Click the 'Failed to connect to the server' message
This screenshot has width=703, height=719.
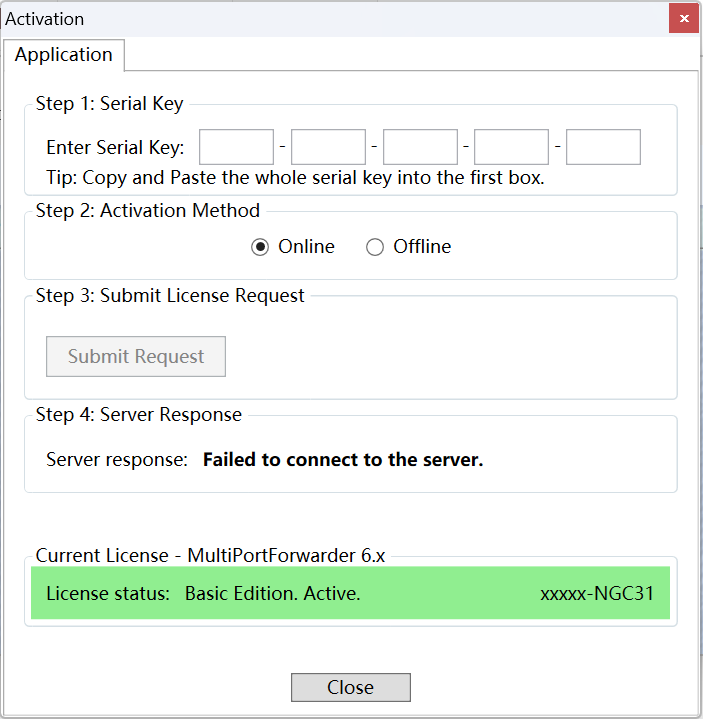[x=343, y=461]
